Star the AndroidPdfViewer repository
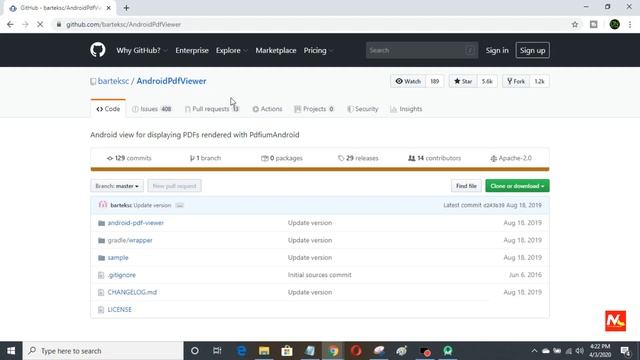640x360 pixels. [463, 81]
